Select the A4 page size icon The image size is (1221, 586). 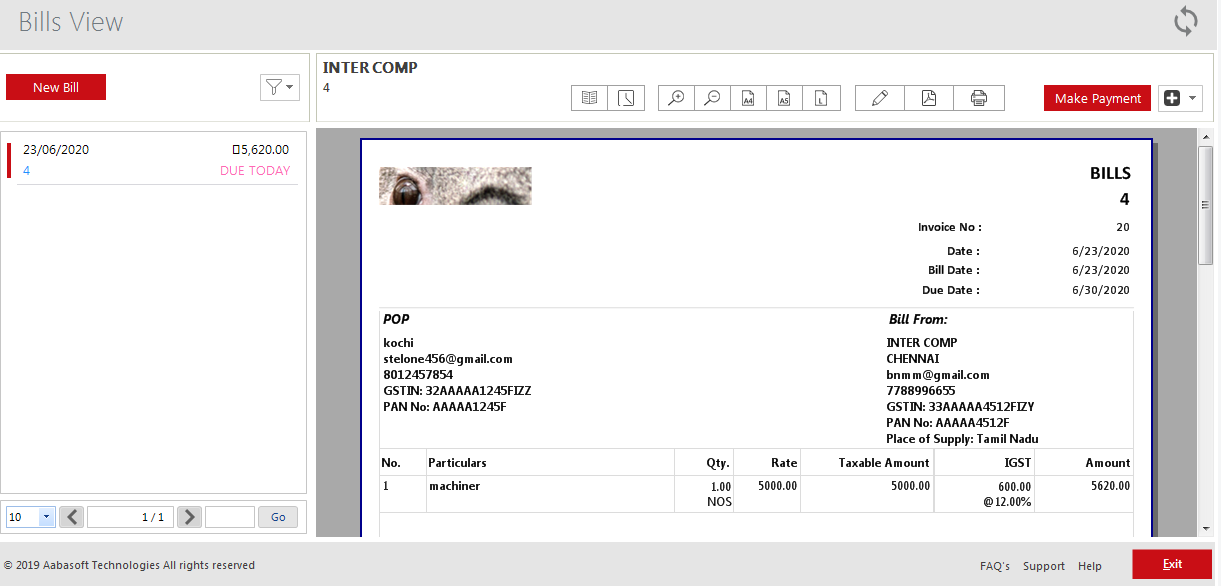click(x=748, y=98)
